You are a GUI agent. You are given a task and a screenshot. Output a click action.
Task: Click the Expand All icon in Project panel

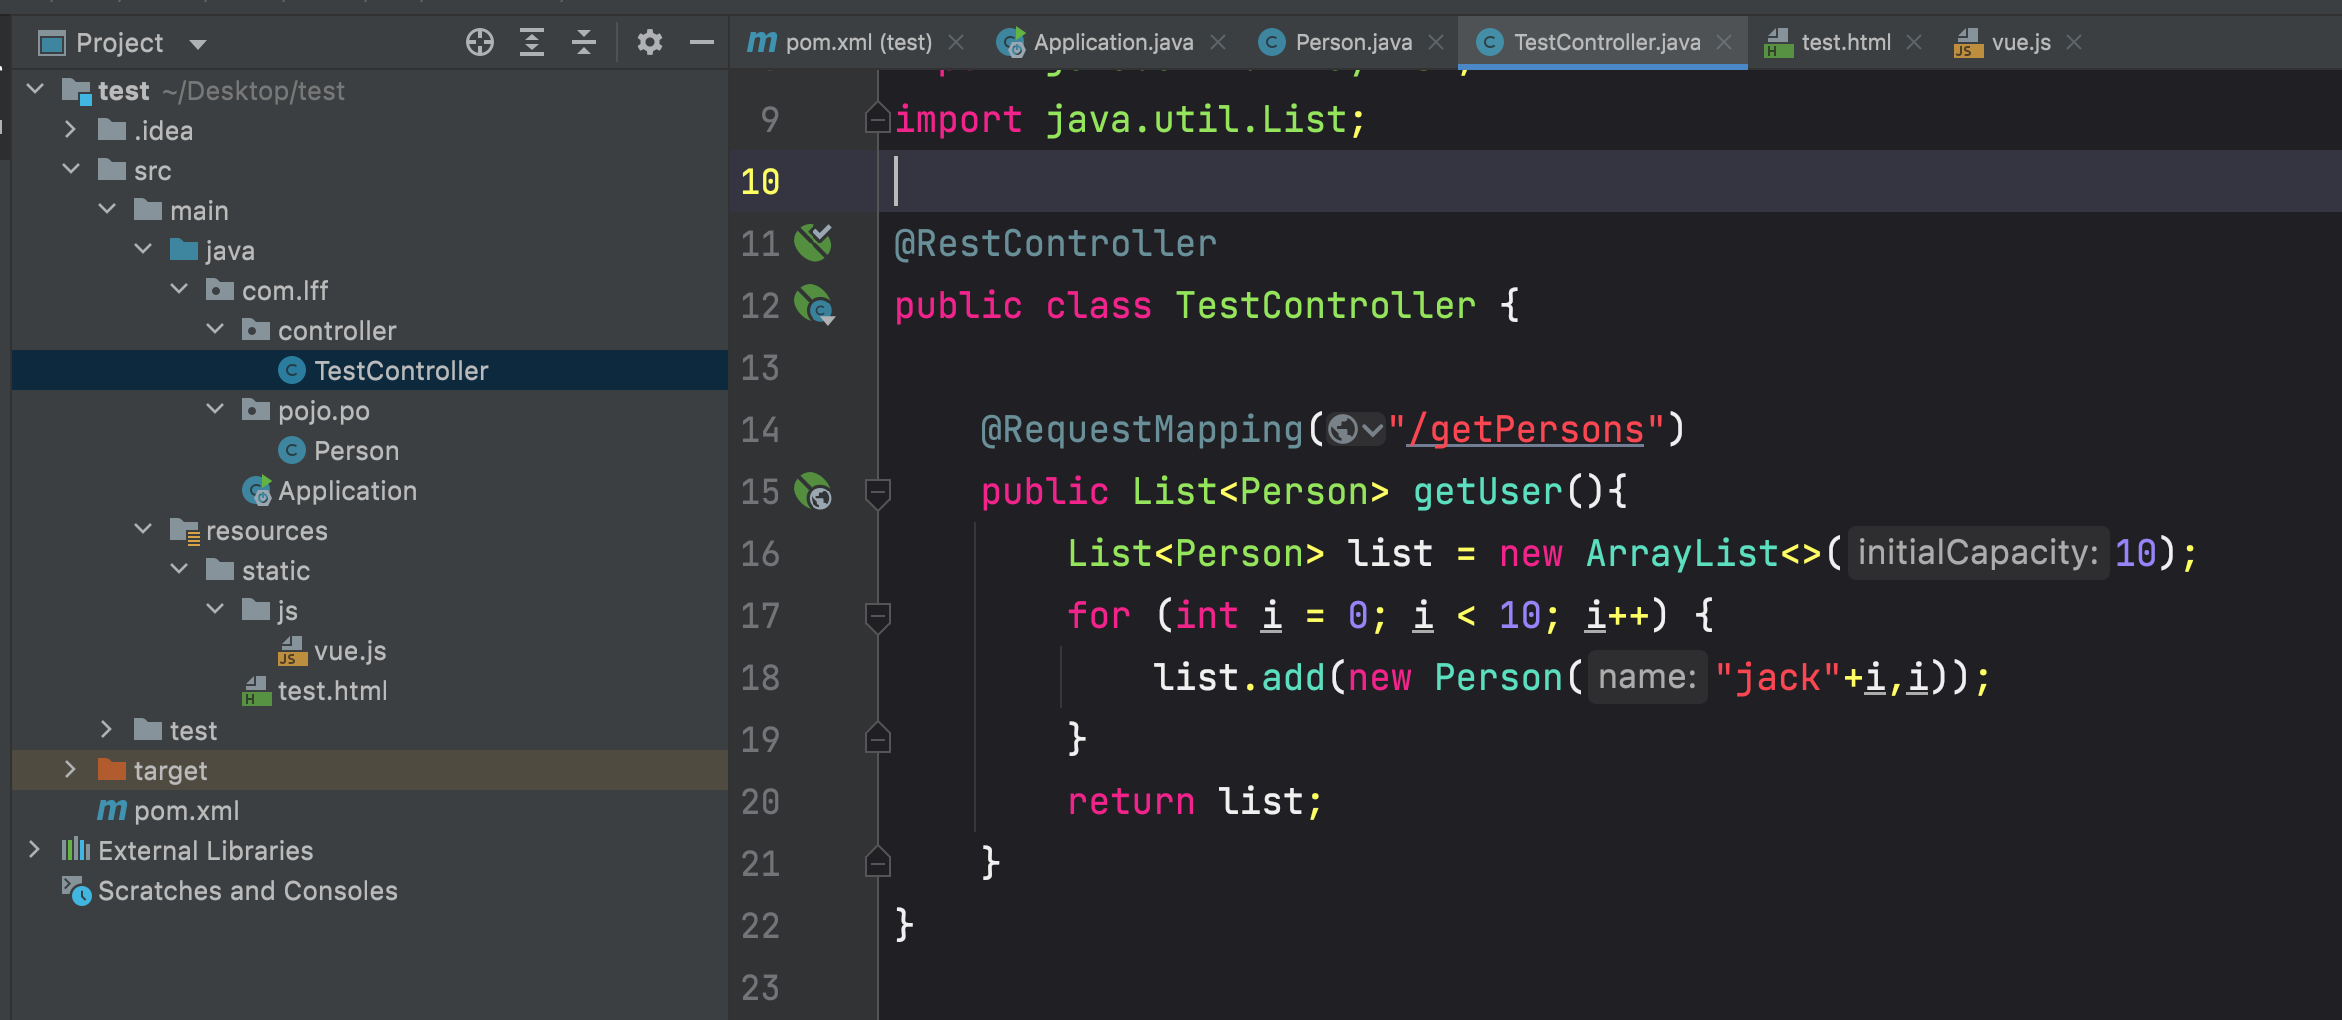[x=532, y=42]
